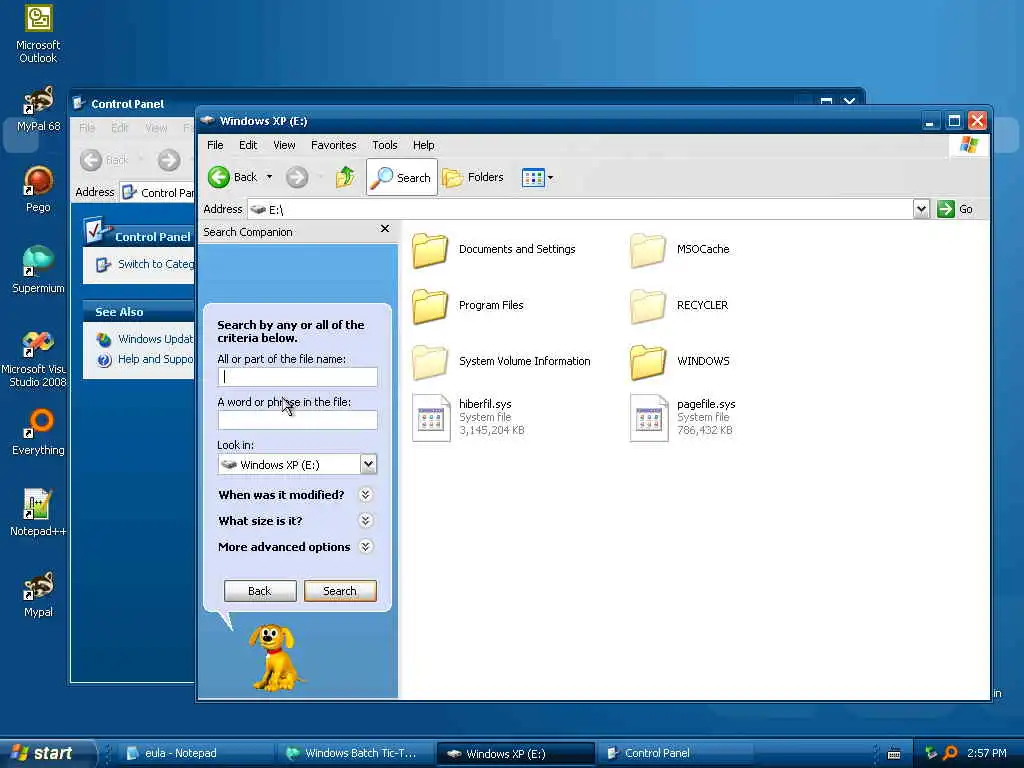Viewport: 1024px width, 768px height.
Task: Open the Favorites menu
Action: [333, 145]
